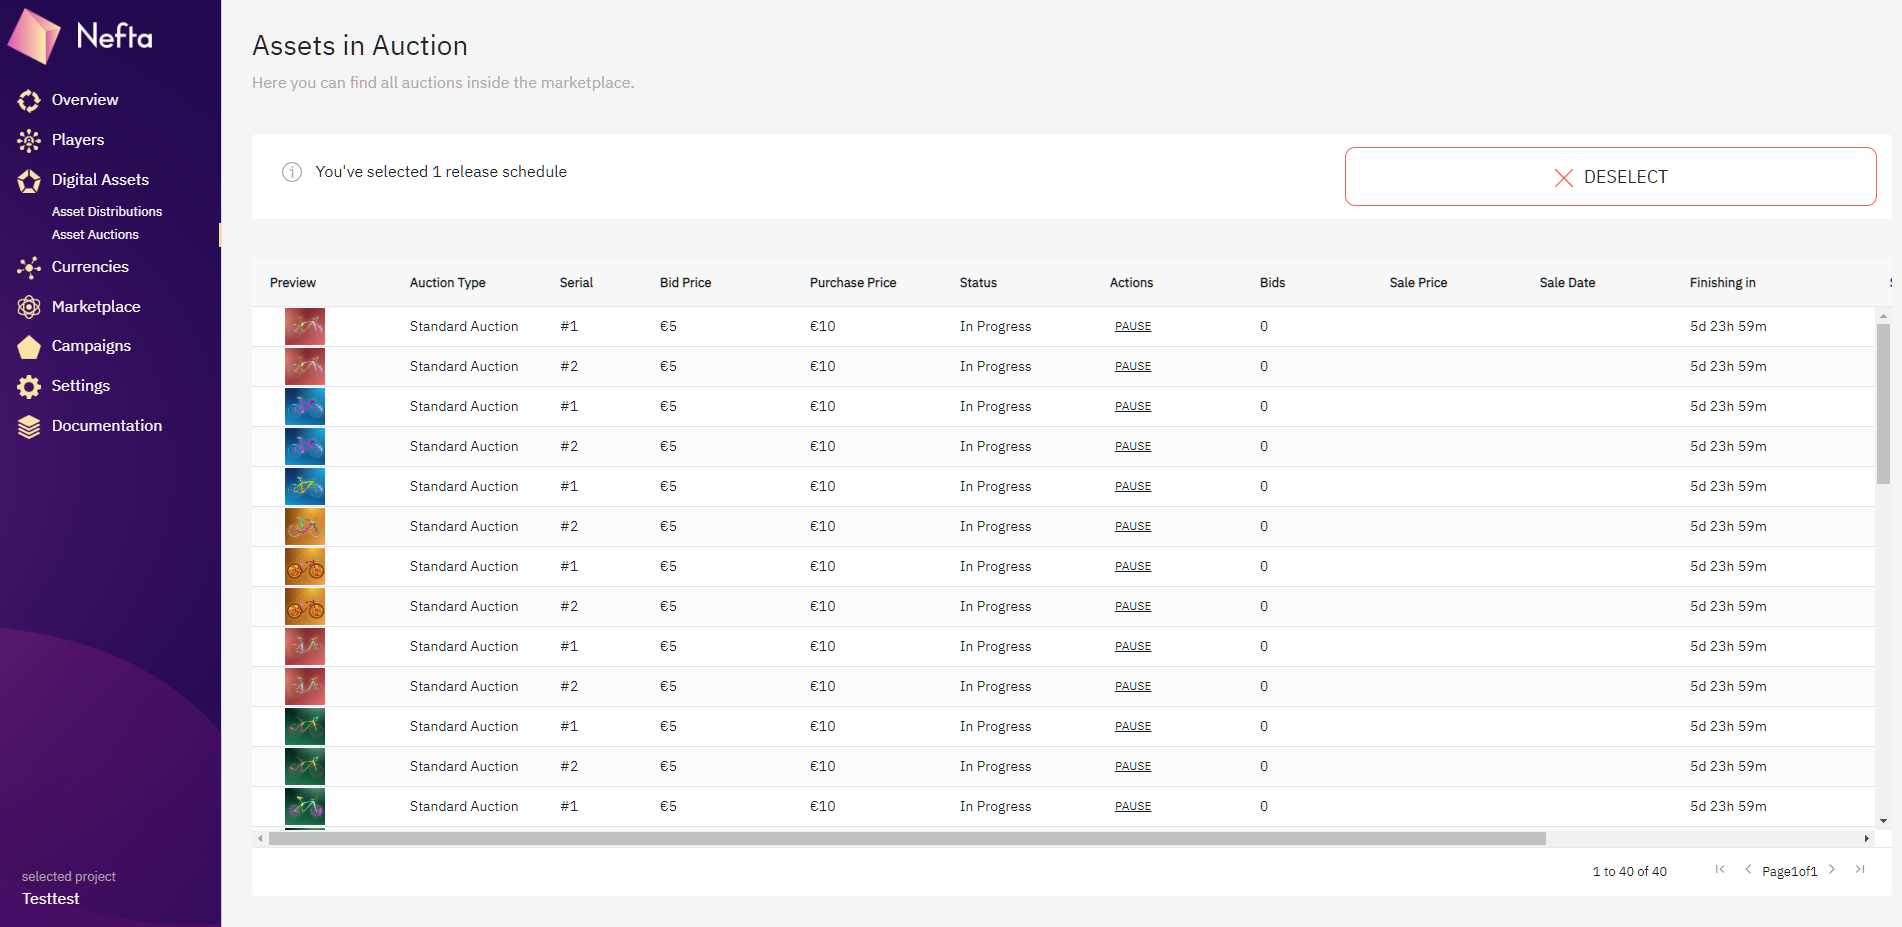Click the table's vertical scroll down arrow
Viewport: 1902px width, 927px height.
(1883, 821)
